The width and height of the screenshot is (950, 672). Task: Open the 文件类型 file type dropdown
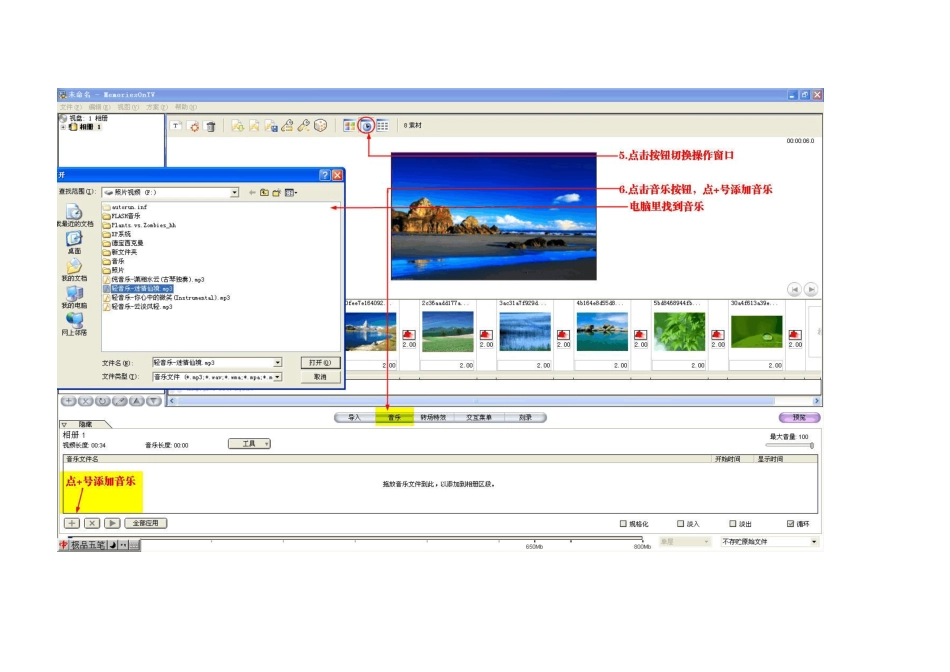277,377
